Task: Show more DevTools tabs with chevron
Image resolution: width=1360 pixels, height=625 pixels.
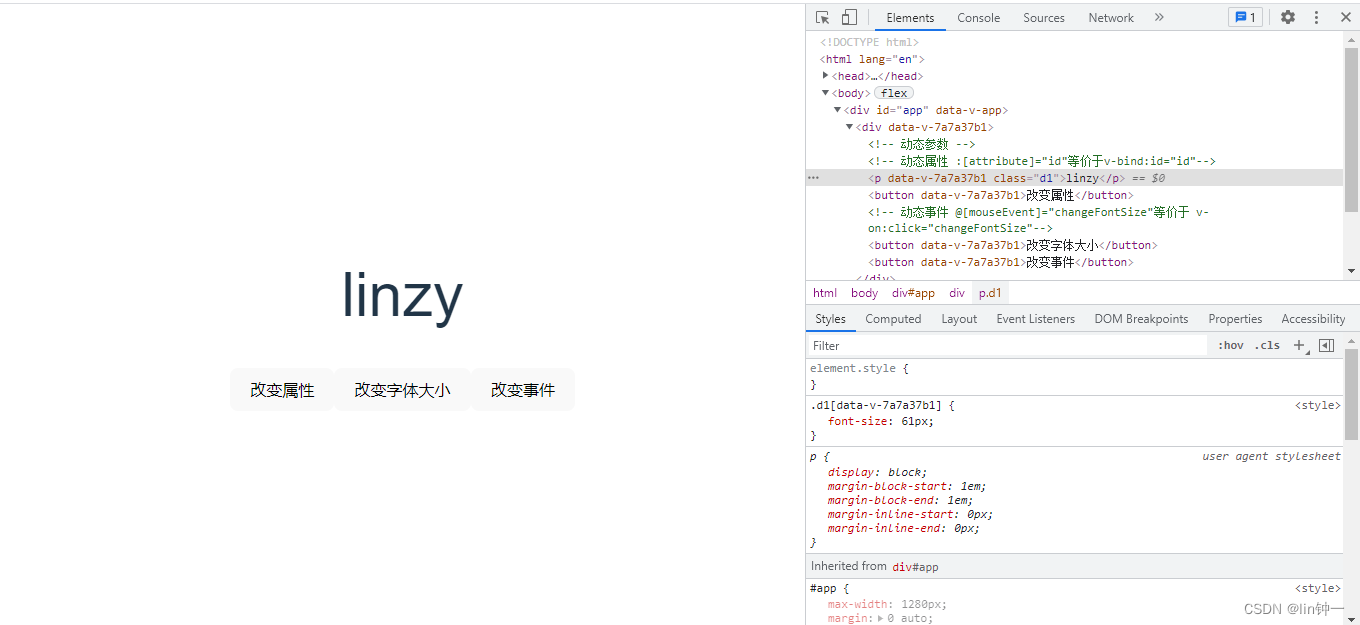Action: pyautogui.click(x=1159, y=18)
